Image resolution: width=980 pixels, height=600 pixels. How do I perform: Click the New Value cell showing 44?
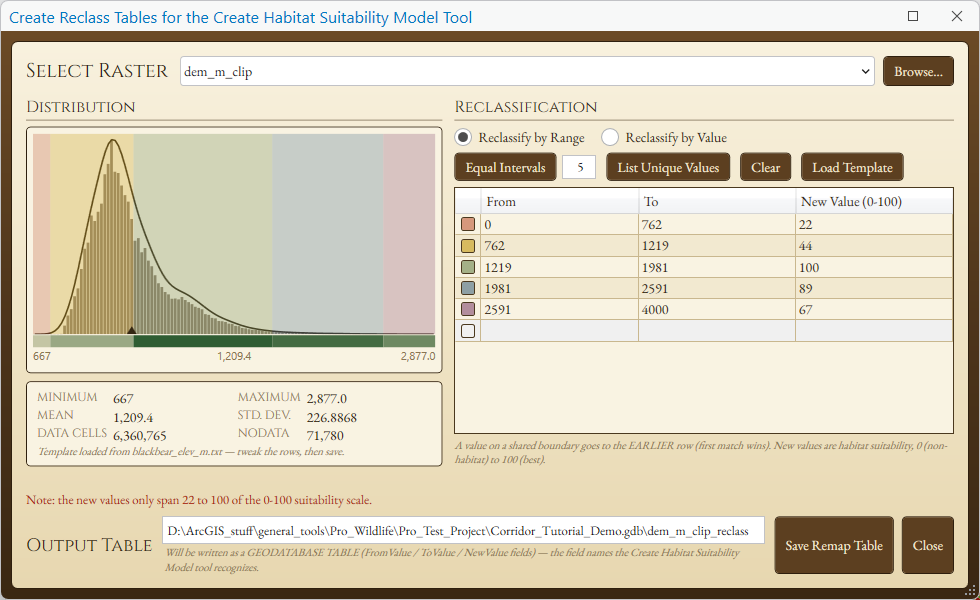click(x=874, y=246)
